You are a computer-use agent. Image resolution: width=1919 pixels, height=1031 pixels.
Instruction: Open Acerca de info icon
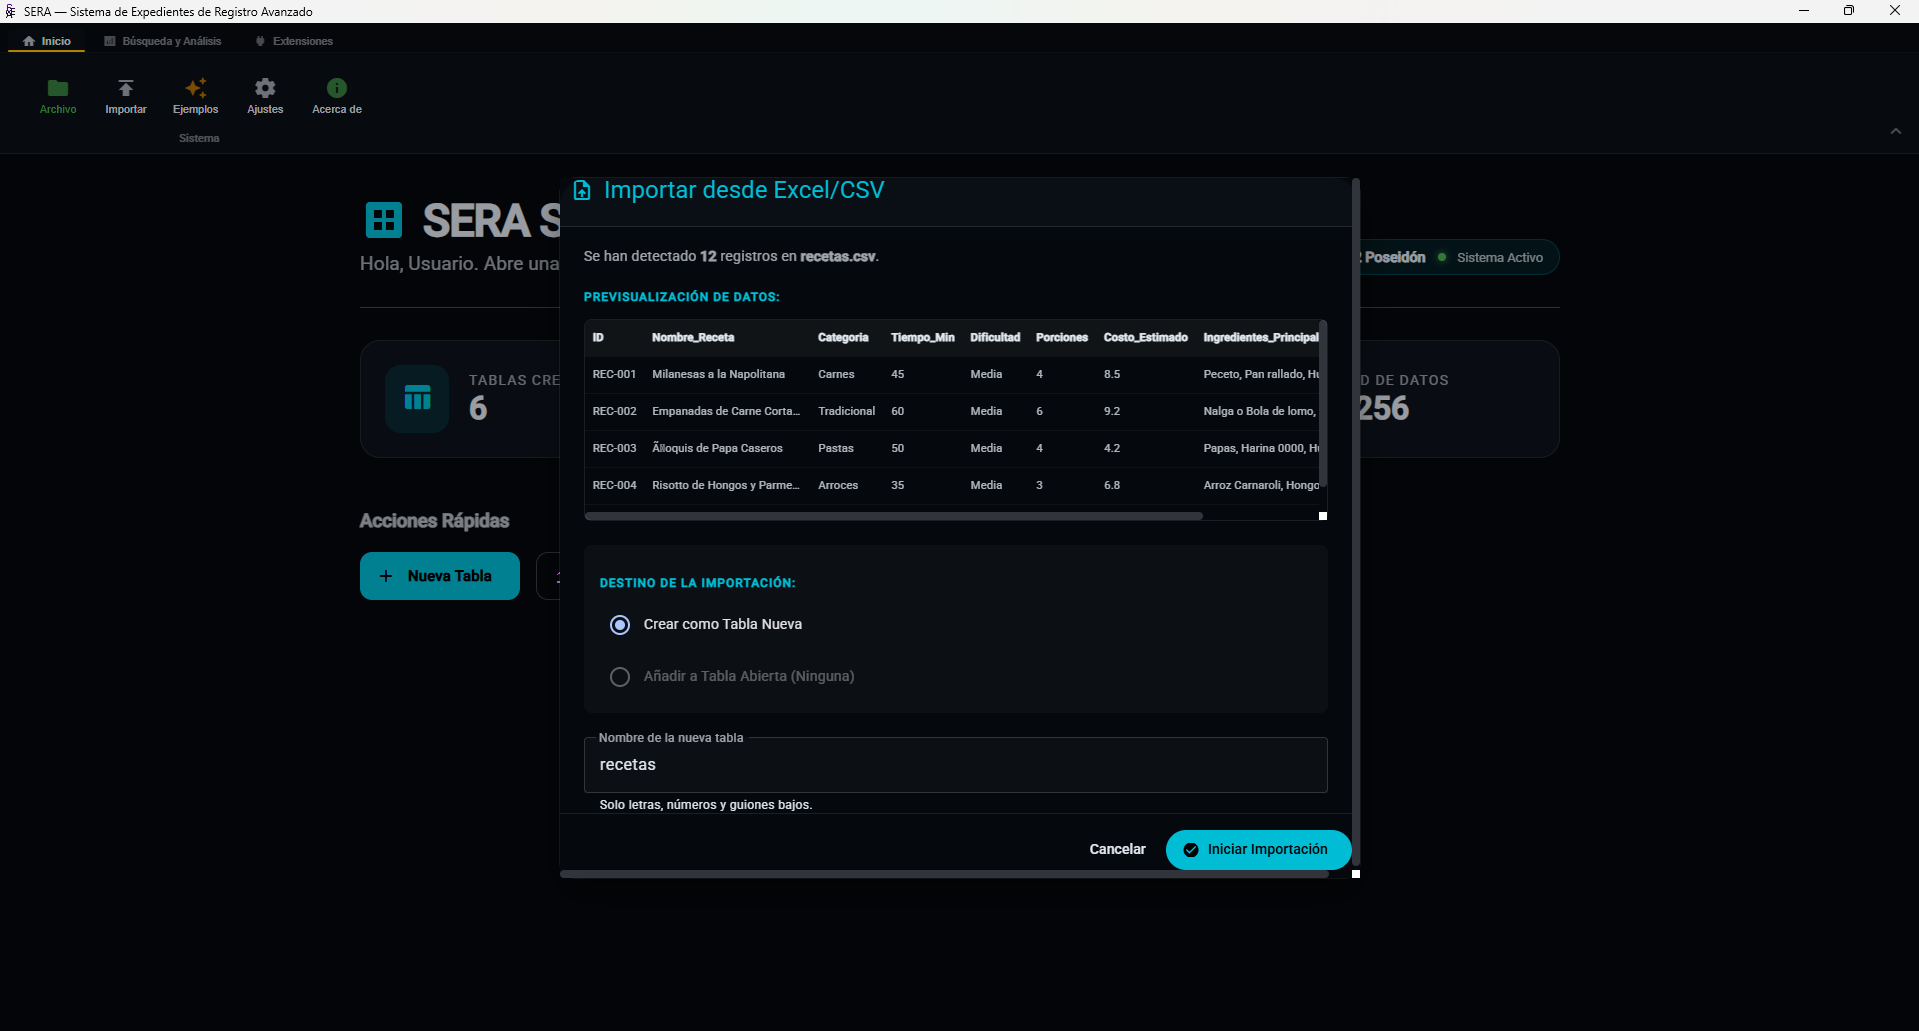(337, 88)
